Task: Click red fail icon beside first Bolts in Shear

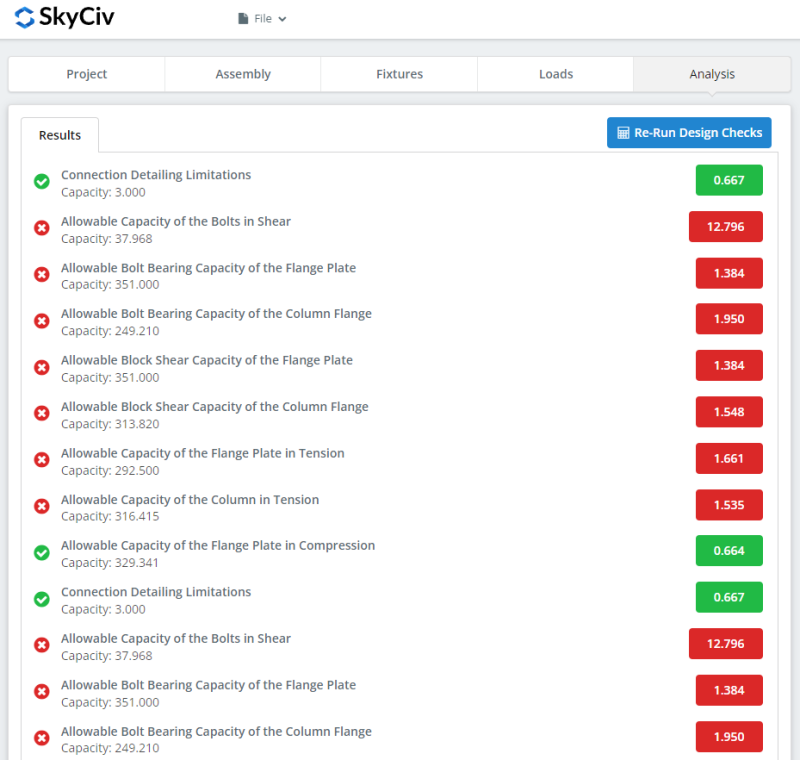Action: pos(42,228)
